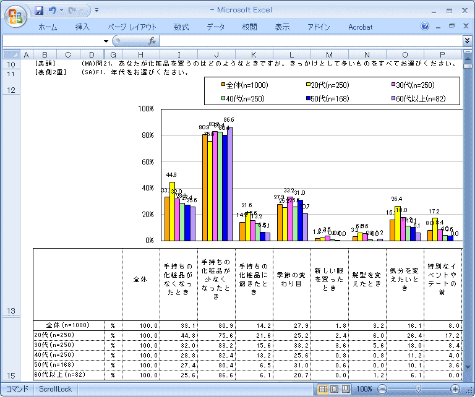Click the 30代(n=250) pink legend swatch

tap(393, 85)
